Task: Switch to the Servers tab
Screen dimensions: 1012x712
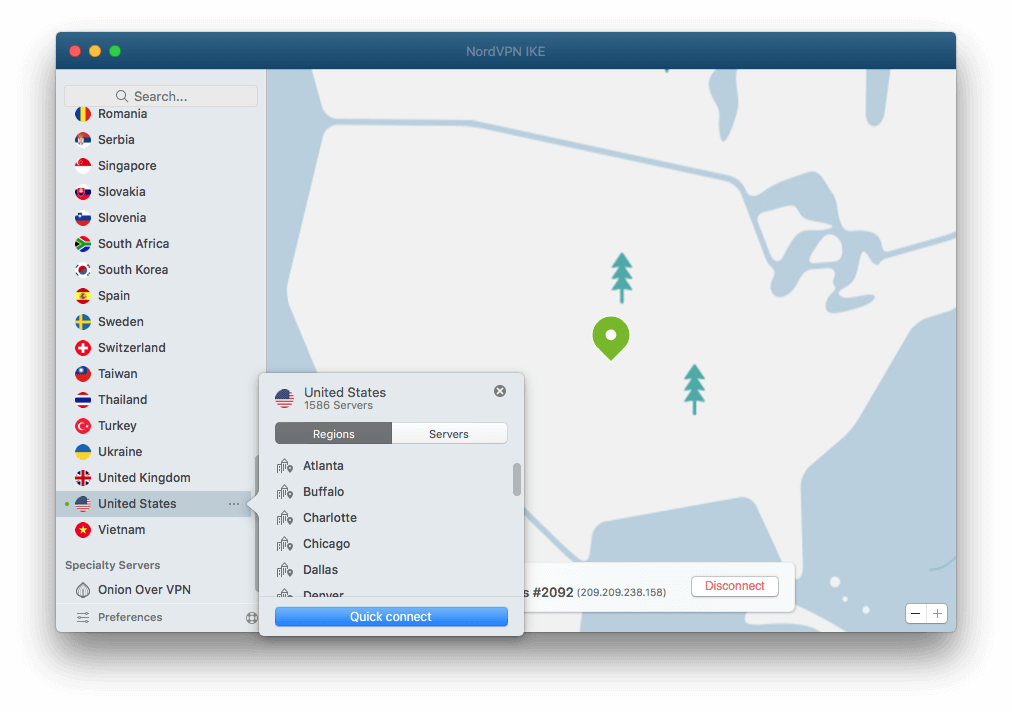Action: pos(449,434)
